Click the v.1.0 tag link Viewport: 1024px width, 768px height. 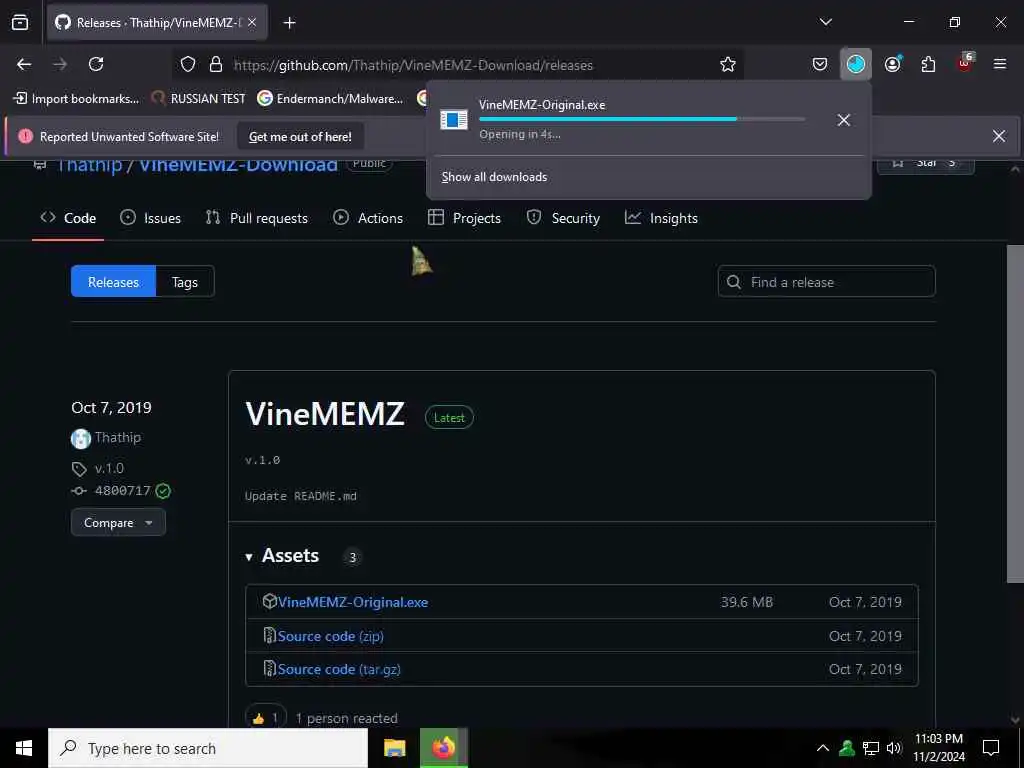click(x=109, y=468)
